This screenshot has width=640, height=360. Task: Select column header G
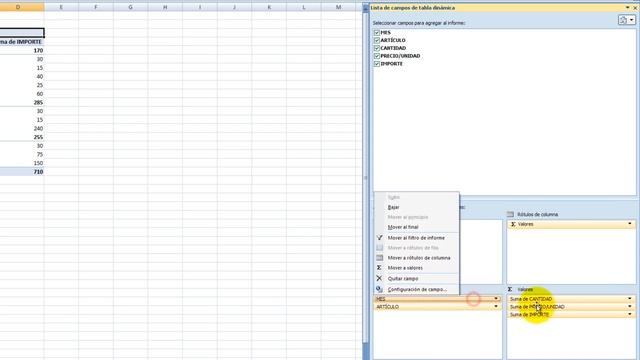coord(131,7)
